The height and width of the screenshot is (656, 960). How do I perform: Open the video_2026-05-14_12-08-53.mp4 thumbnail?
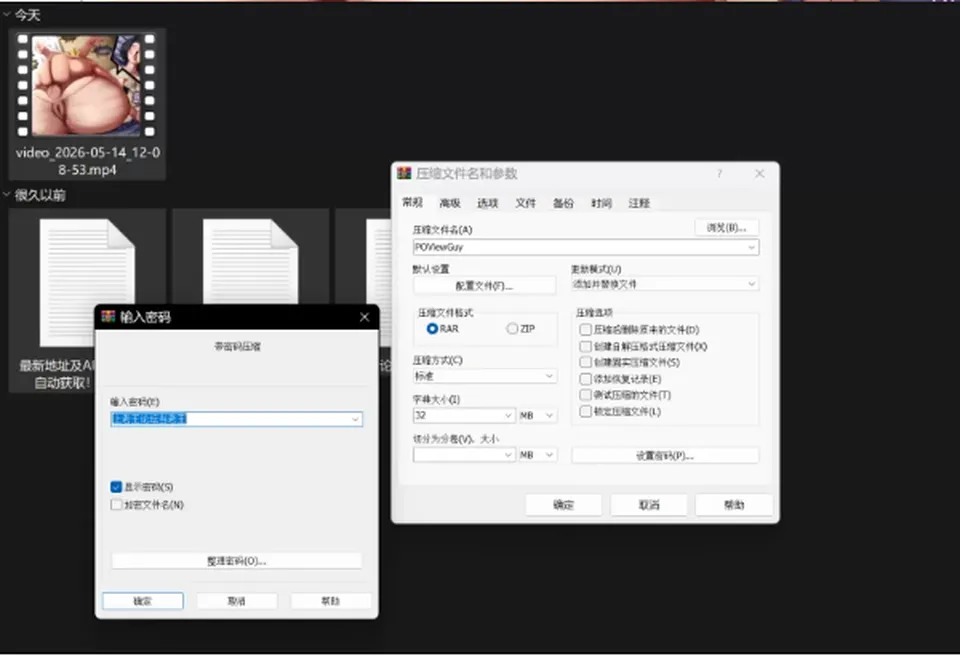(x=86, y=85)
